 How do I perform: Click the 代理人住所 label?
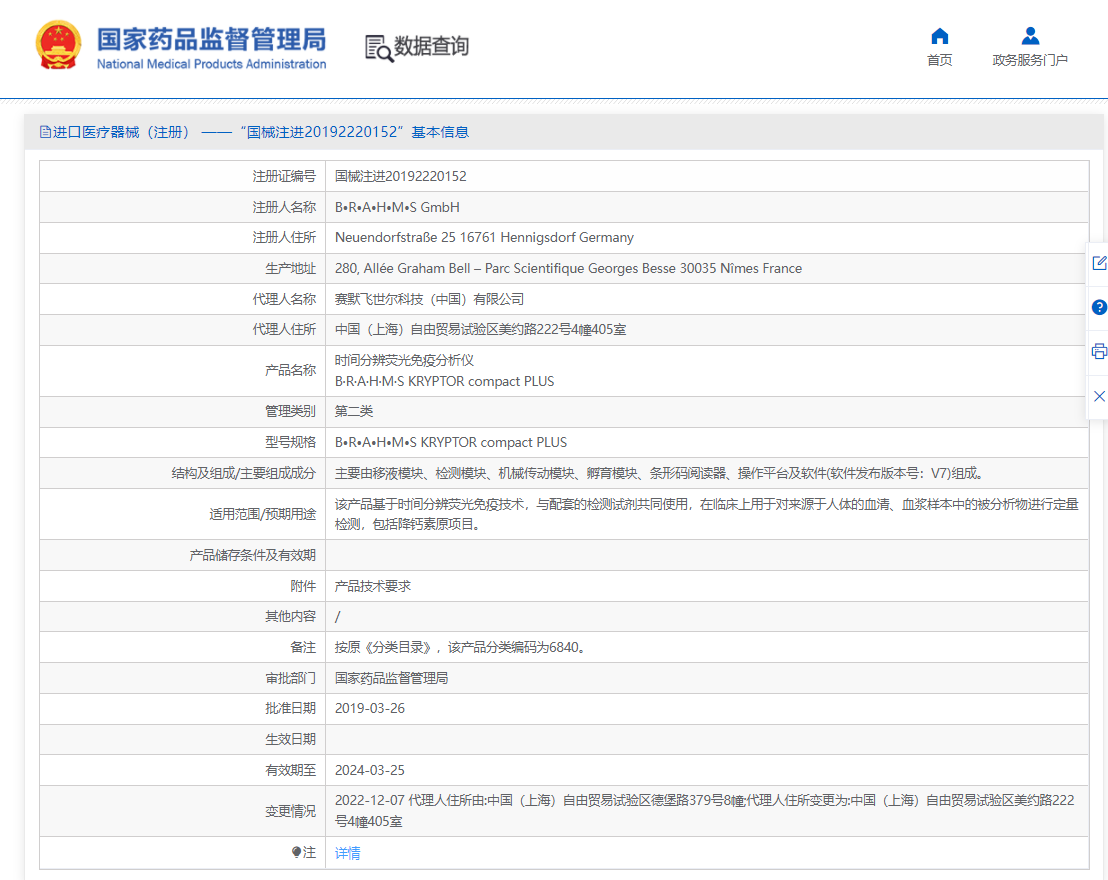pos(284,329)
